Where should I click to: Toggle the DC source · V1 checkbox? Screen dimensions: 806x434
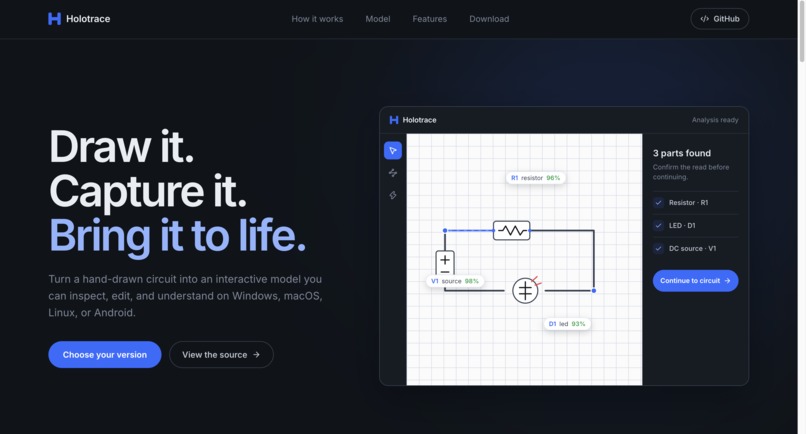click(658, 248)
